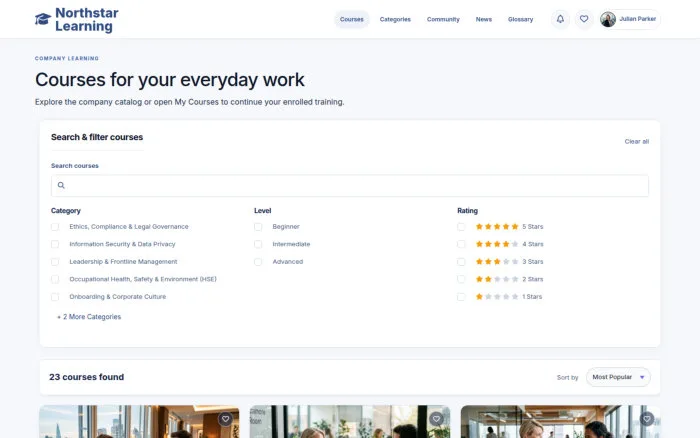This screenshot has height=438, width=700.
Task: Filter by 4 Stars rating
Action: [461, 244]
